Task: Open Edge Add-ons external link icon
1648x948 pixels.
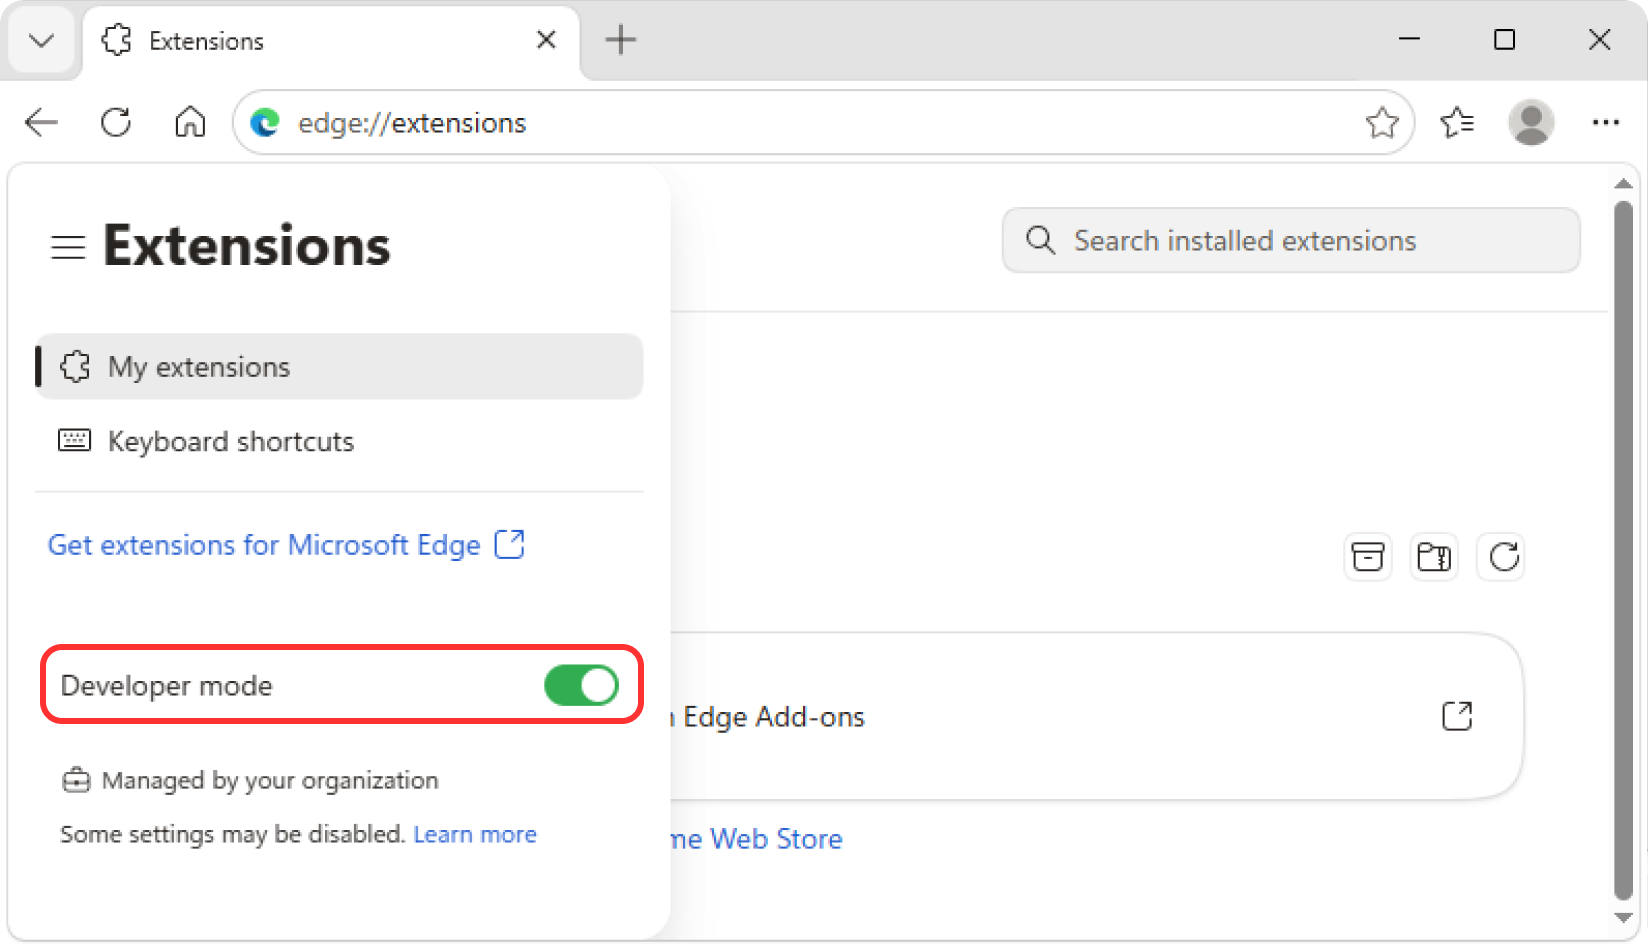Action: [1457, 716]
